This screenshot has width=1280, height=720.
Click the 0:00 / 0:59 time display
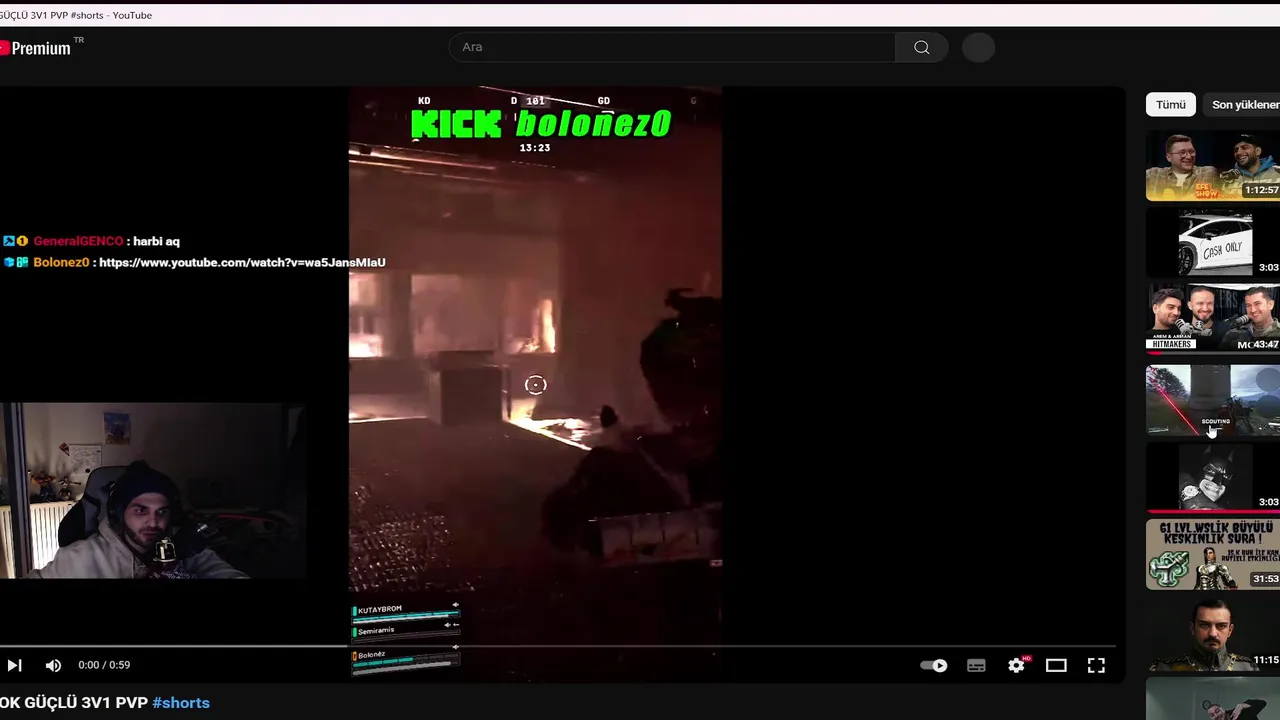(104, 665)
